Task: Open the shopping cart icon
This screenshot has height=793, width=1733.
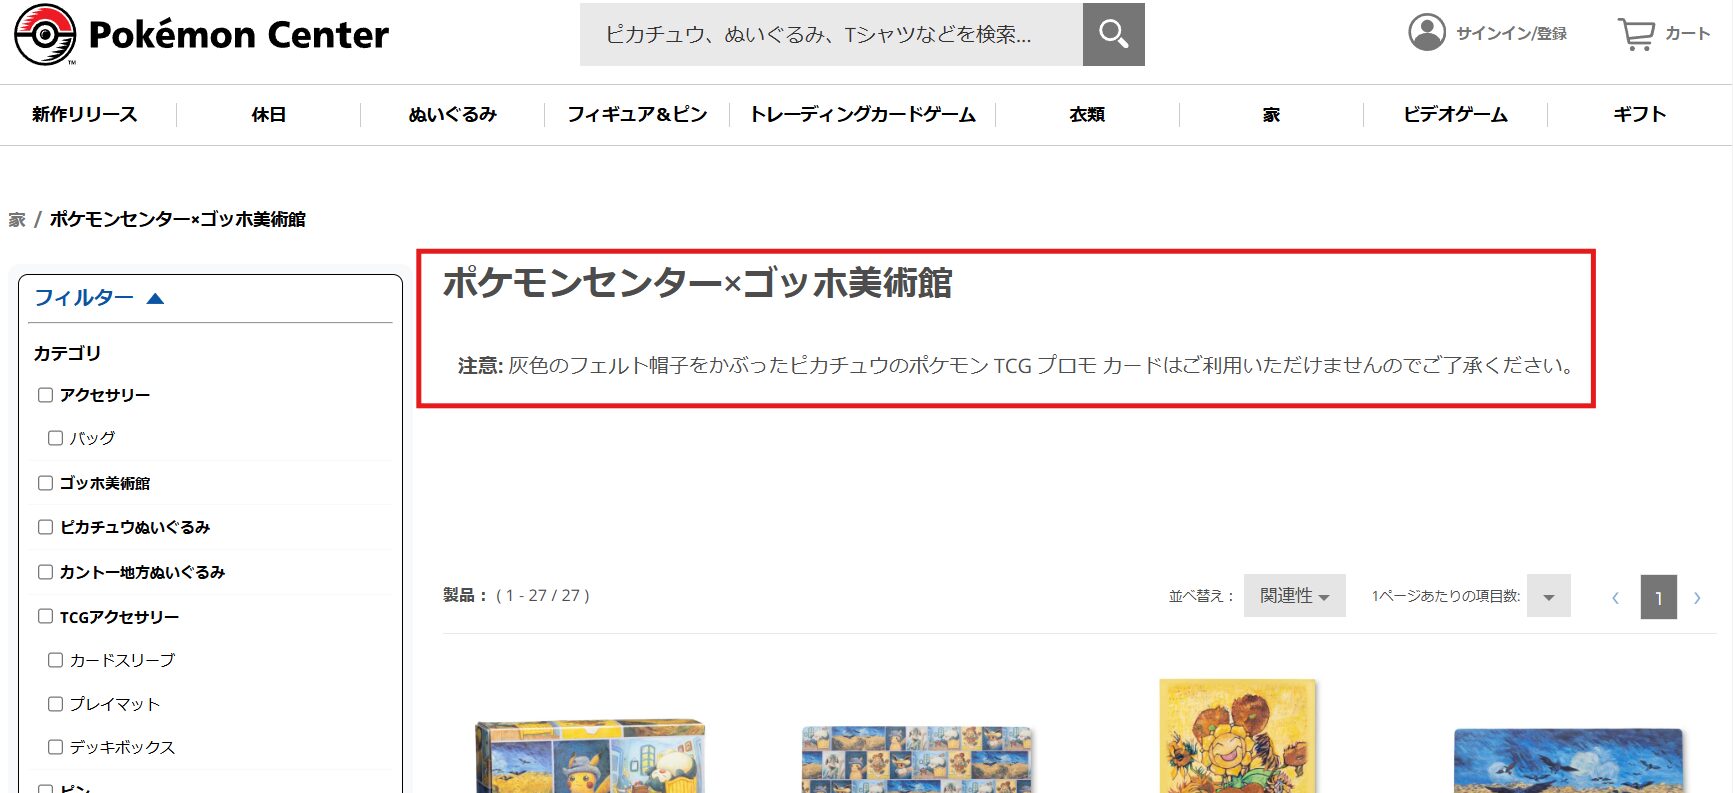Action: tap(1636, 34)
